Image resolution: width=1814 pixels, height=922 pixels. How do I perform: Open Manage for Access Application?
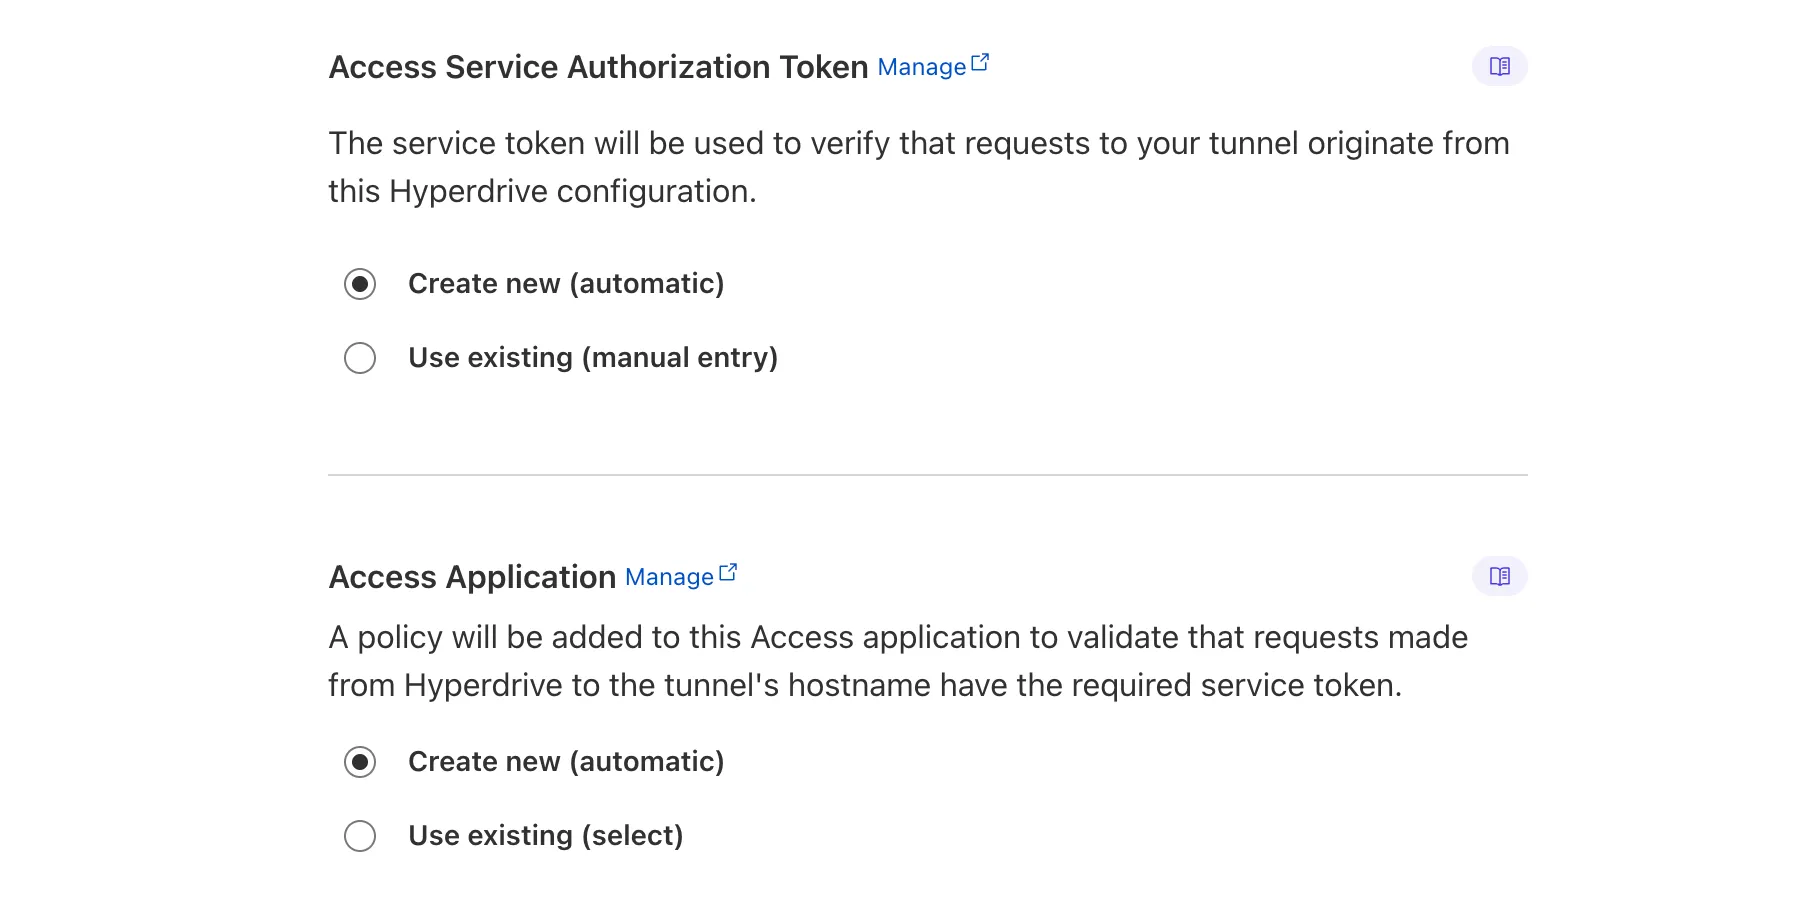coord(671,577)
